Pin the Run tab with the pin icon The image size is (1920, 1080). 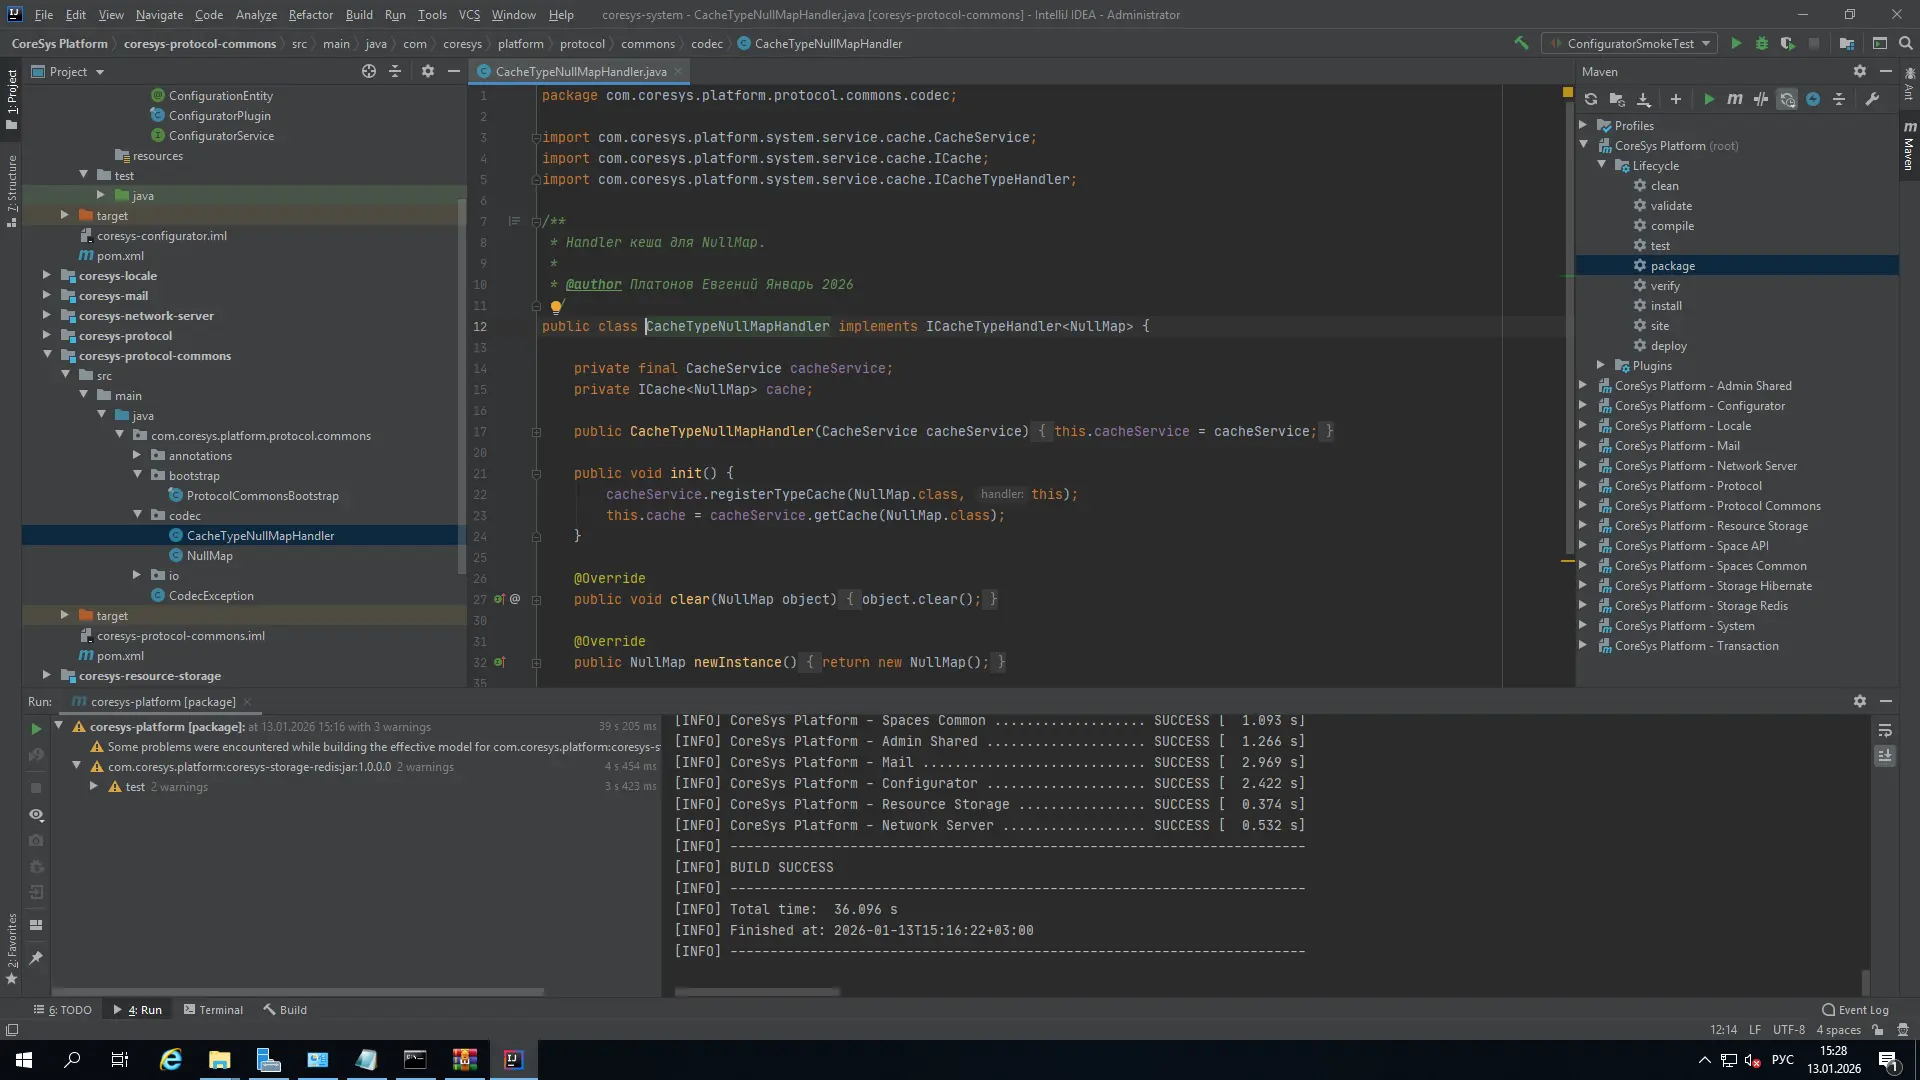(x=36, y=958)
